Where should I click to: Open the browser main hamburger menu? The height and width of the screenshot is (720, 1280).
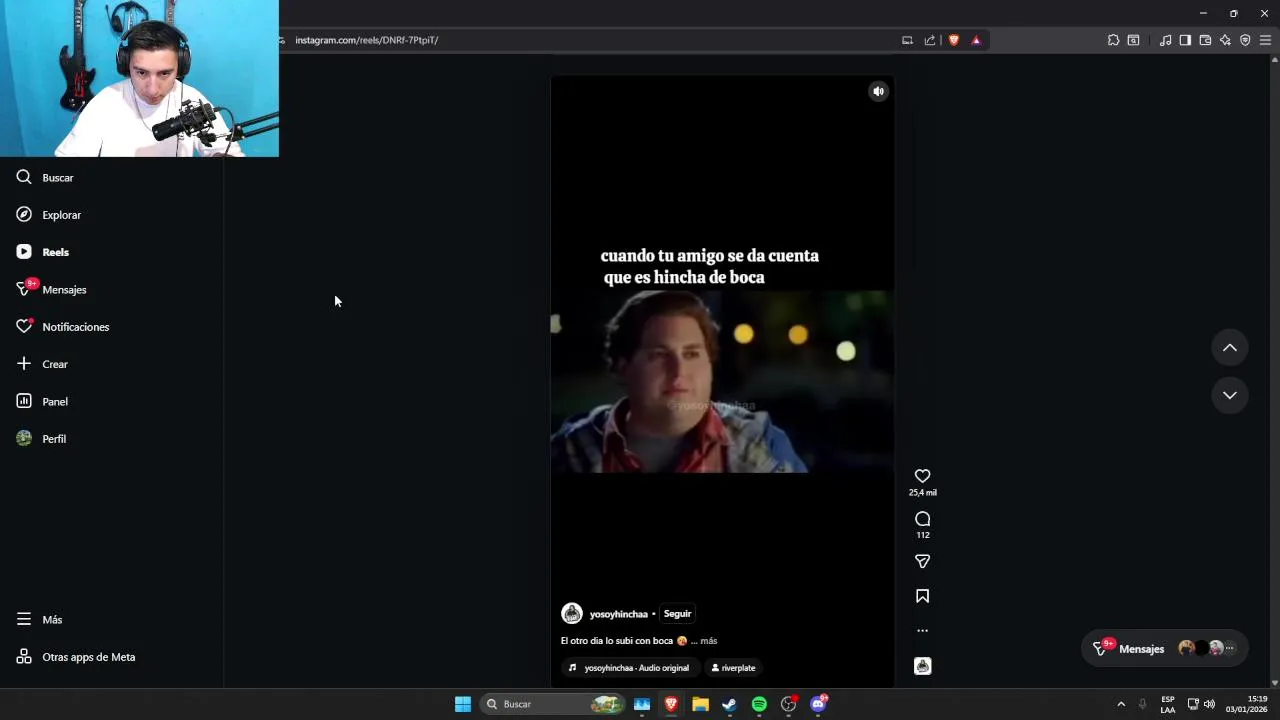[x=1265, y=40]
